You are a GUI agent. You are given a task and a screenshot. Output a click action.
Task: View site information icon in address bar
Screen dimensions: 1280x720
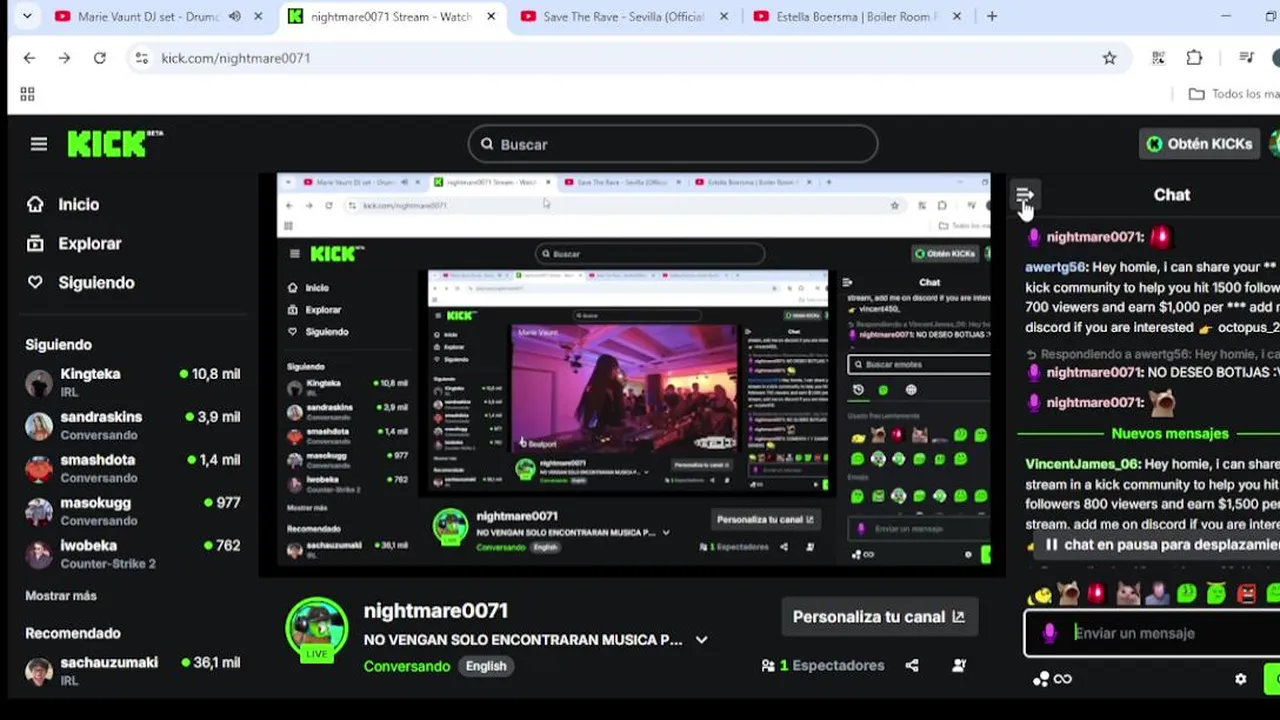pos(142,58)
